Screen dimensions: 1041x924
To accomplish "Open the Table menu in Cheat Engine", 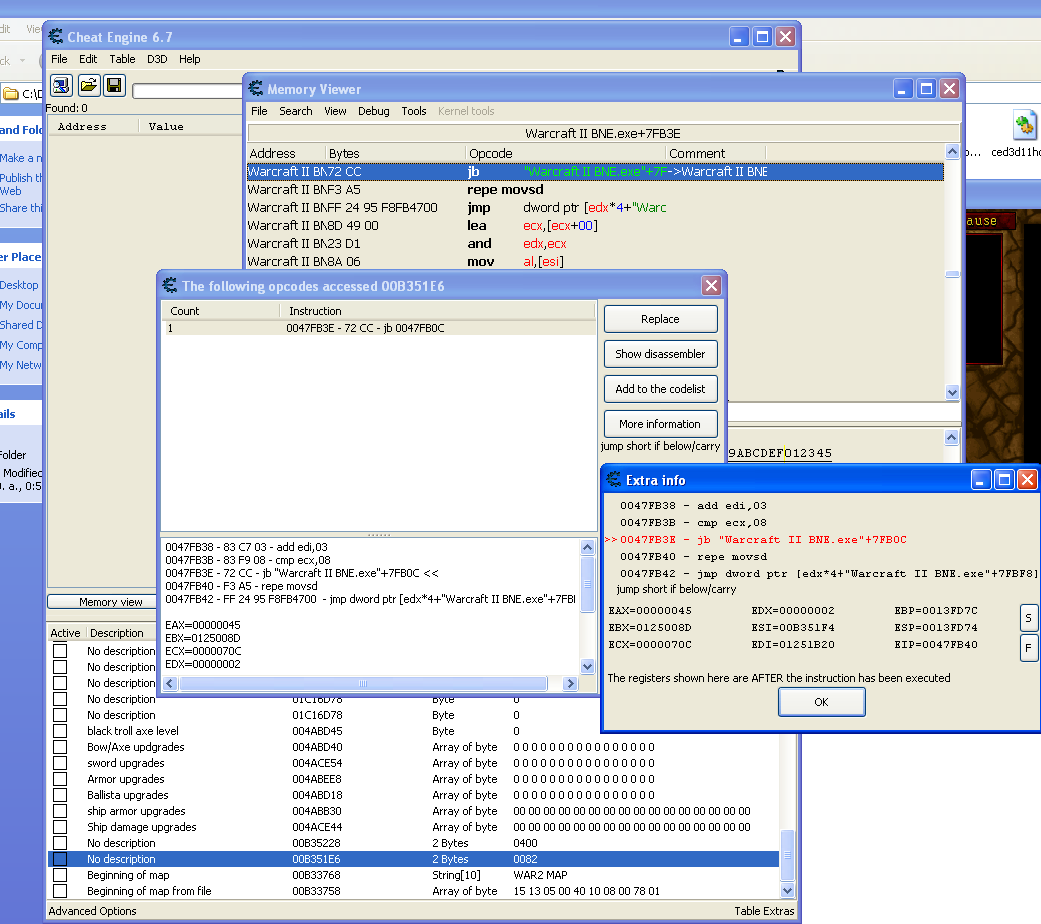I will pos(122,59).
